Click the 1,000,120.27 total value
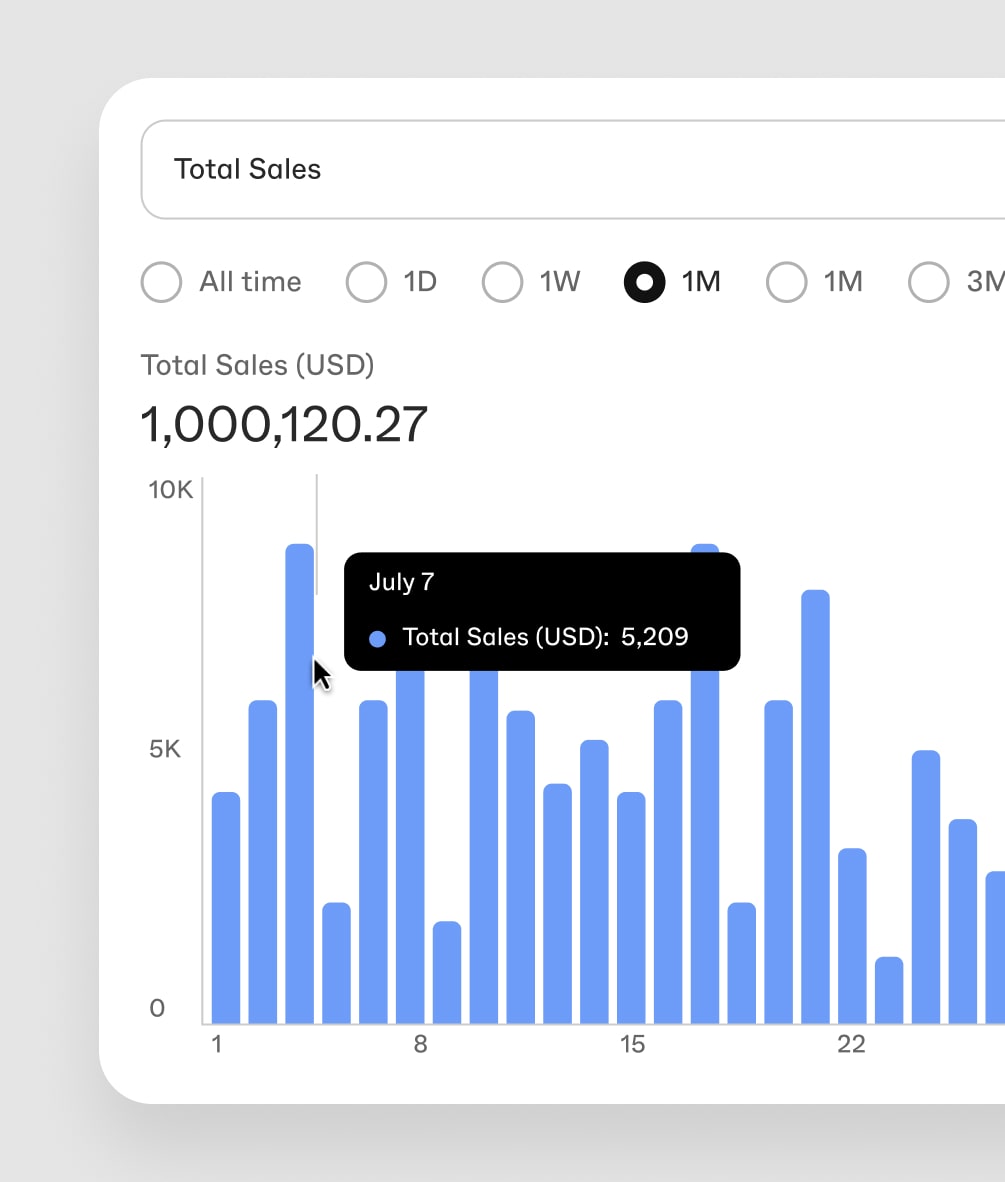 (284, 424)
